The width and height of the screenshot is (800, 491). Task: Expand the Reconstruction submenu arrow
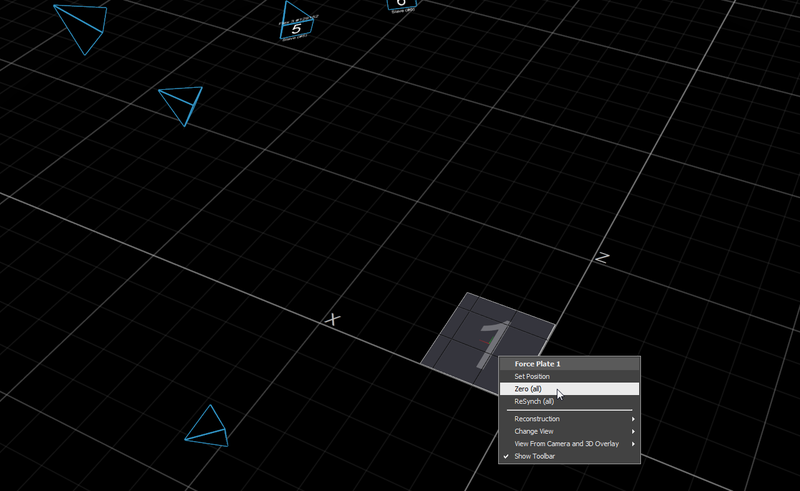[x=633, y=418]
